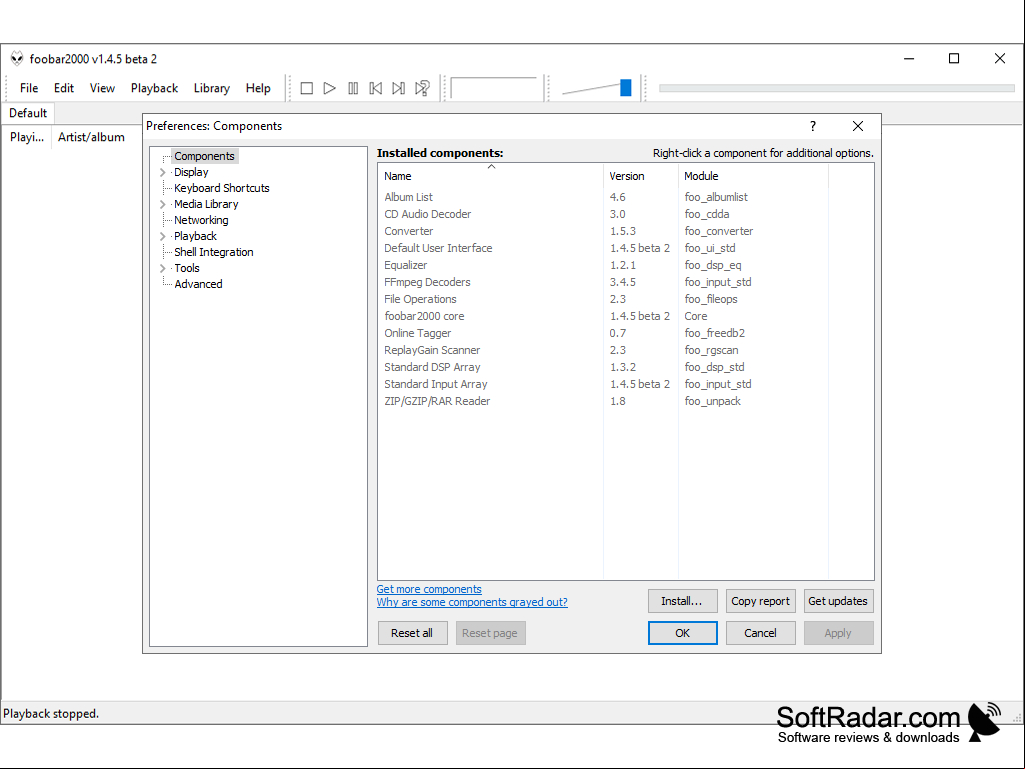This screenshot has height=769, width=1025.
Task: Skip to the next track
Action: point(399,88)
